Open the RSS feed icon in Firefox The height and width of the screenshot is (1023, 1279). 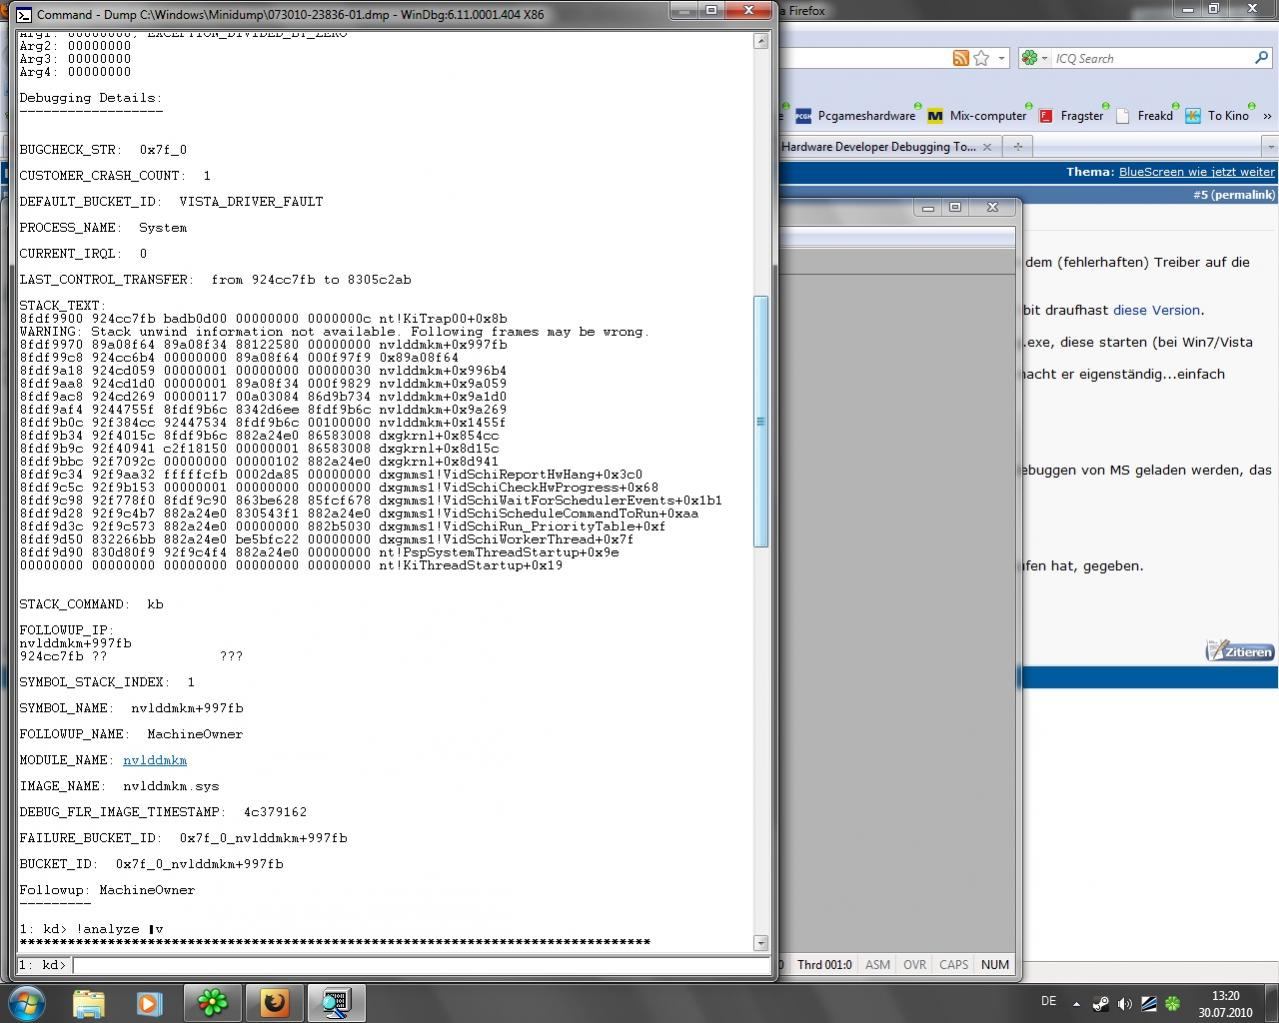point(960,58)
